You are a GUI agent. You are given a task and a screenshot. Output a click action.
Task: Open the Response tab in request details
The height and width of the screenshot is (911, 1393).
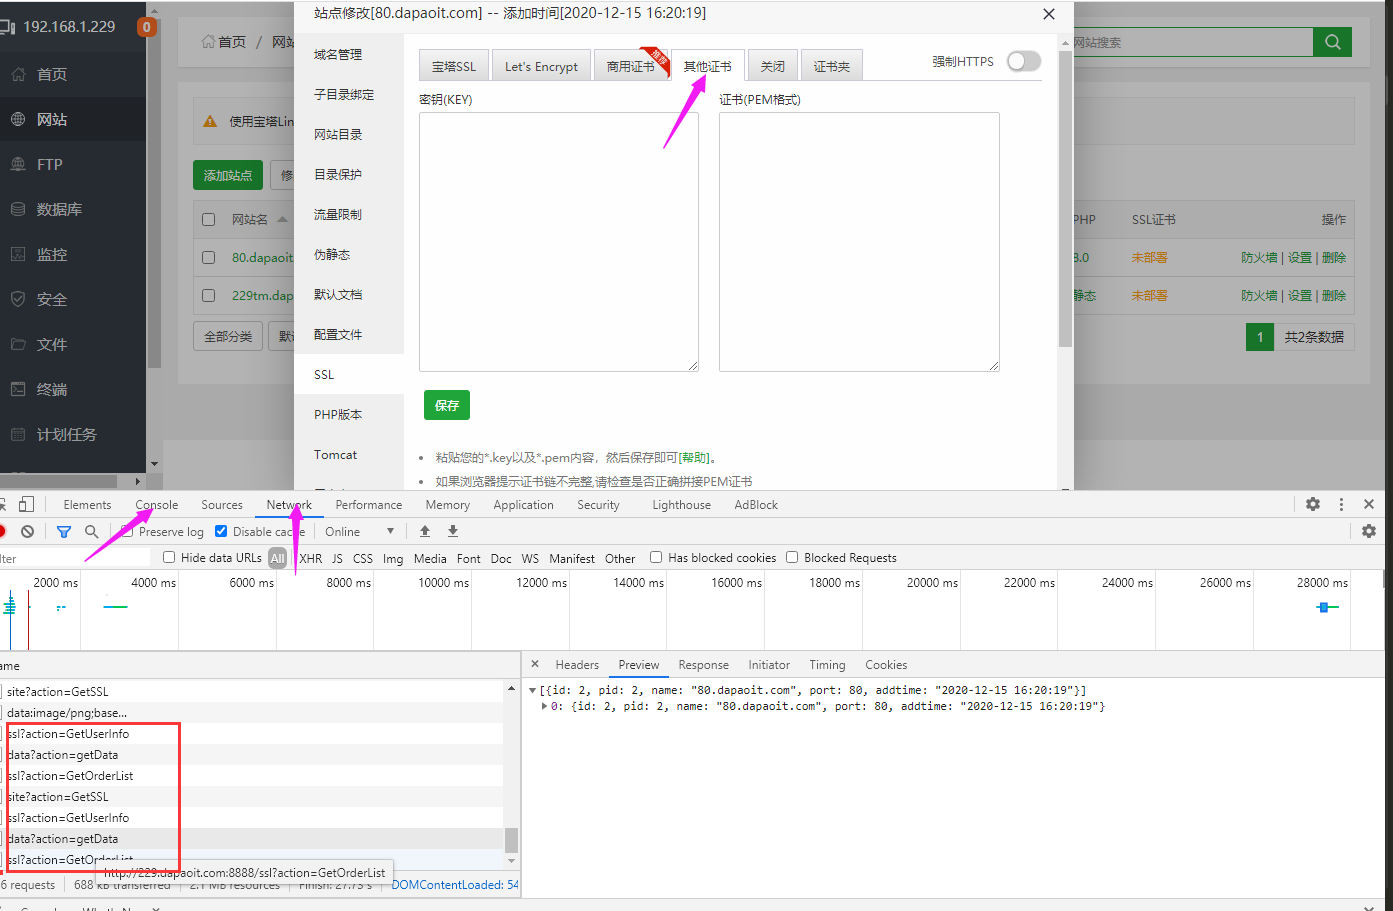703,664
